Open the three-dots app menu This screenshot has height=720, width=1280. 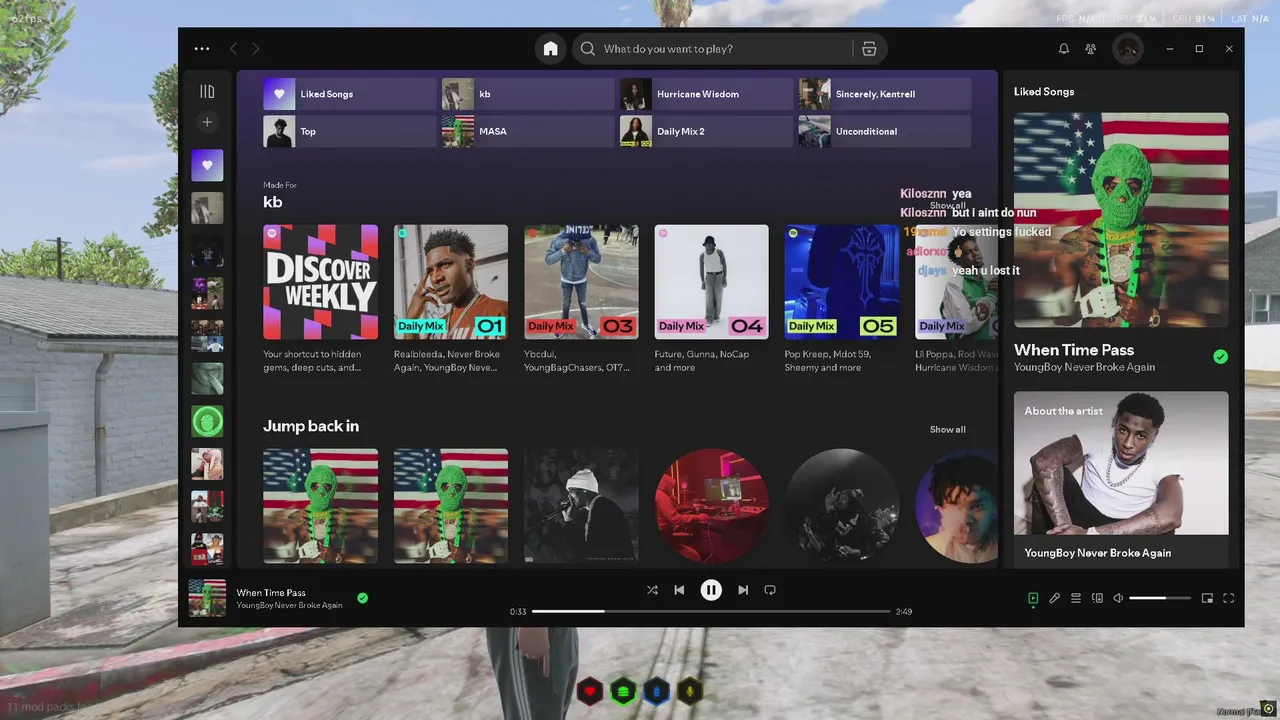(202, 49)
